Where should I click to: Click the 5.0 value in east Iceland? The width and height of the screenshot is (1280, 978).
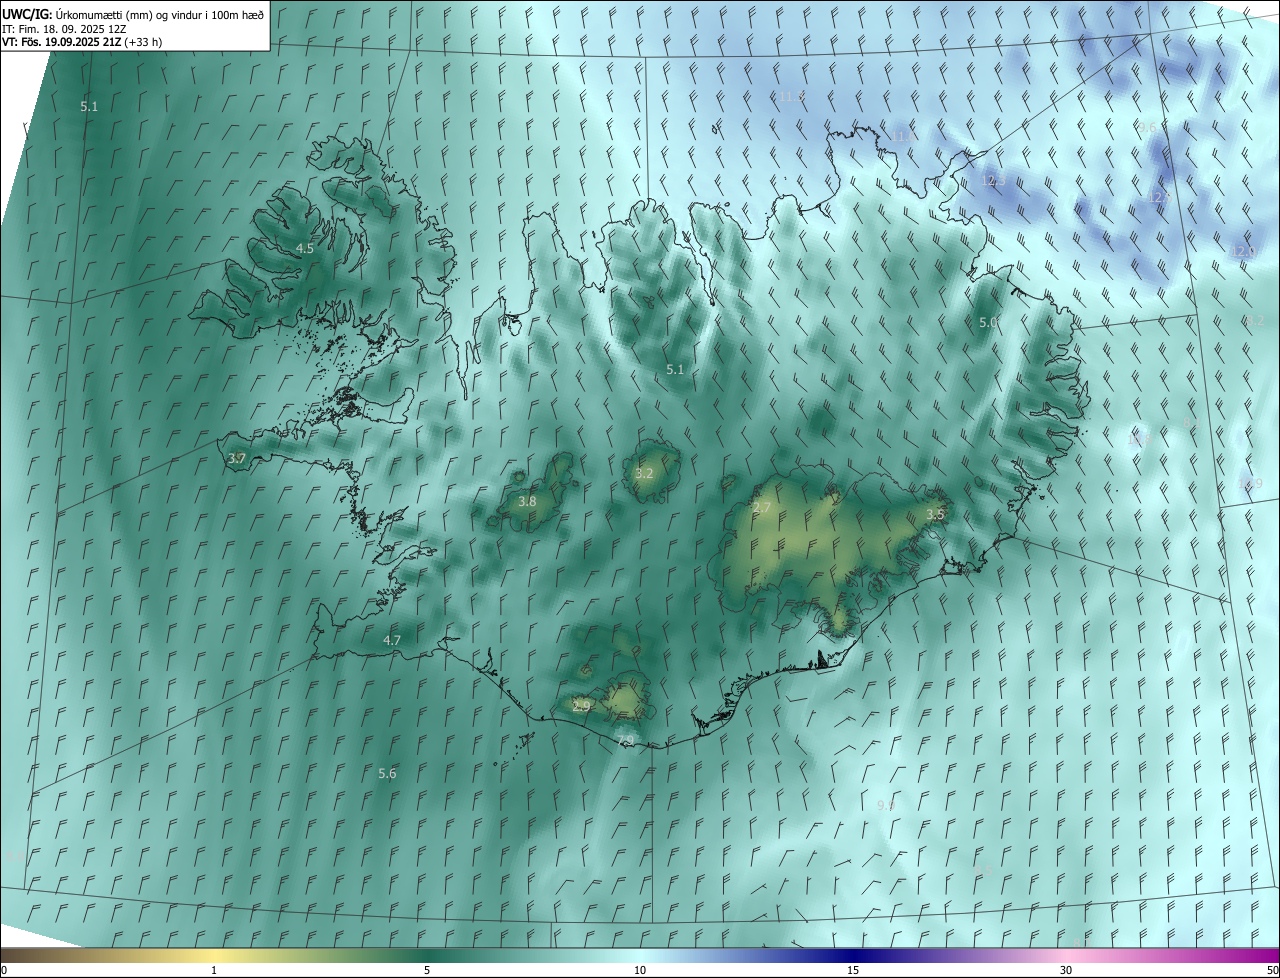coord(988,322)
